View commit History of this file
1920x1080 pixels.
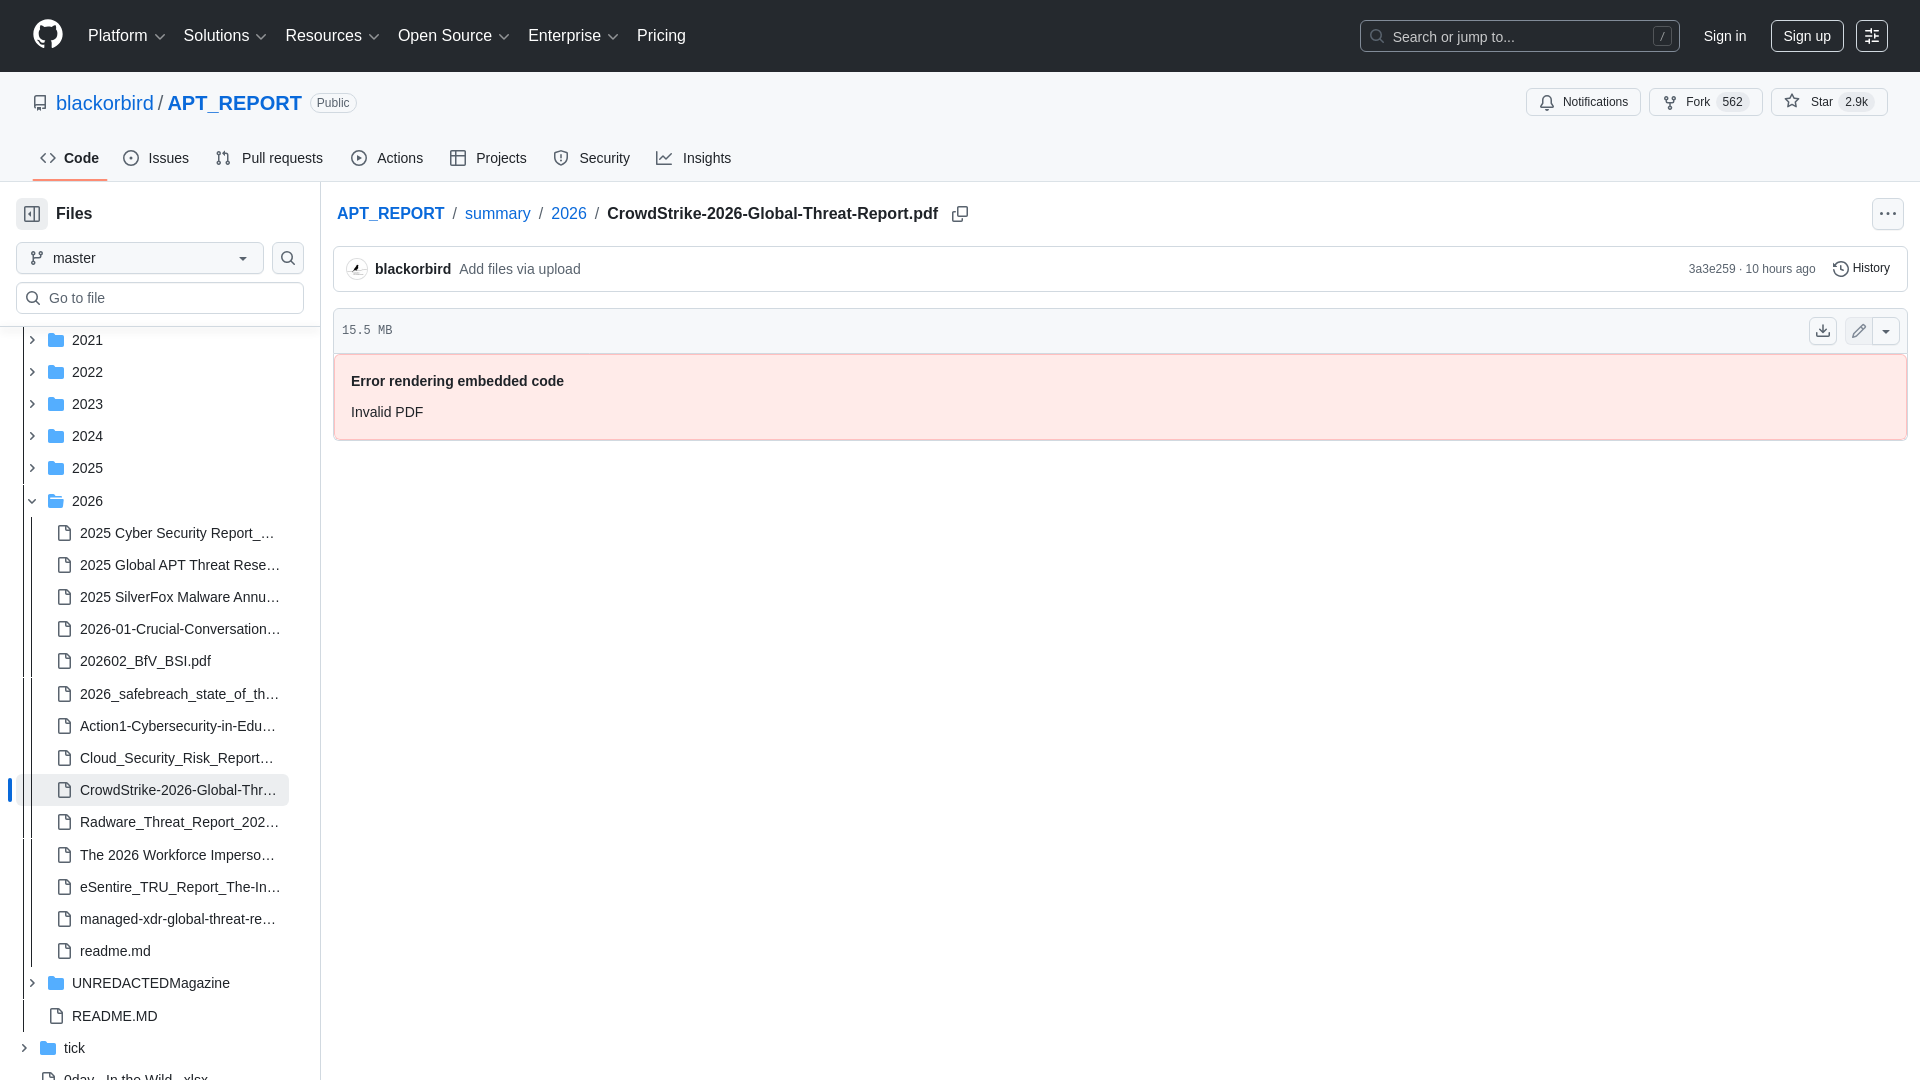point(1862,268)
